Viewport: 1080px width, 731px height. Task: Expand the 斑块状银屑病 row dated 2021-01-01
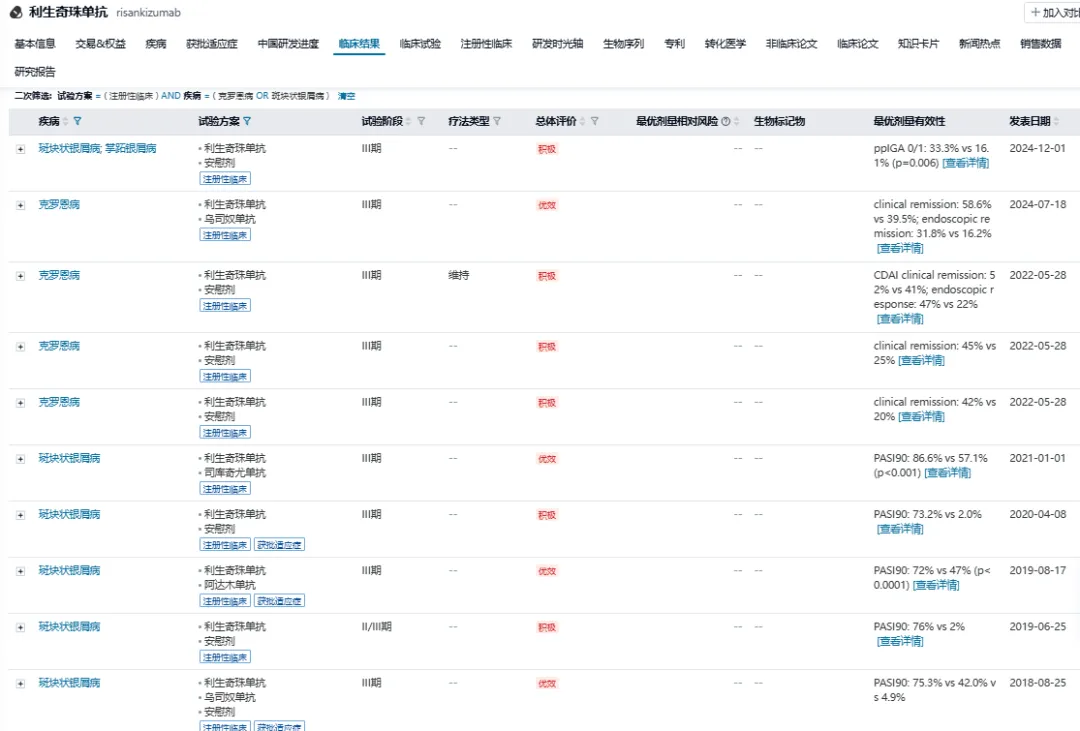click(x=20, y=458)
